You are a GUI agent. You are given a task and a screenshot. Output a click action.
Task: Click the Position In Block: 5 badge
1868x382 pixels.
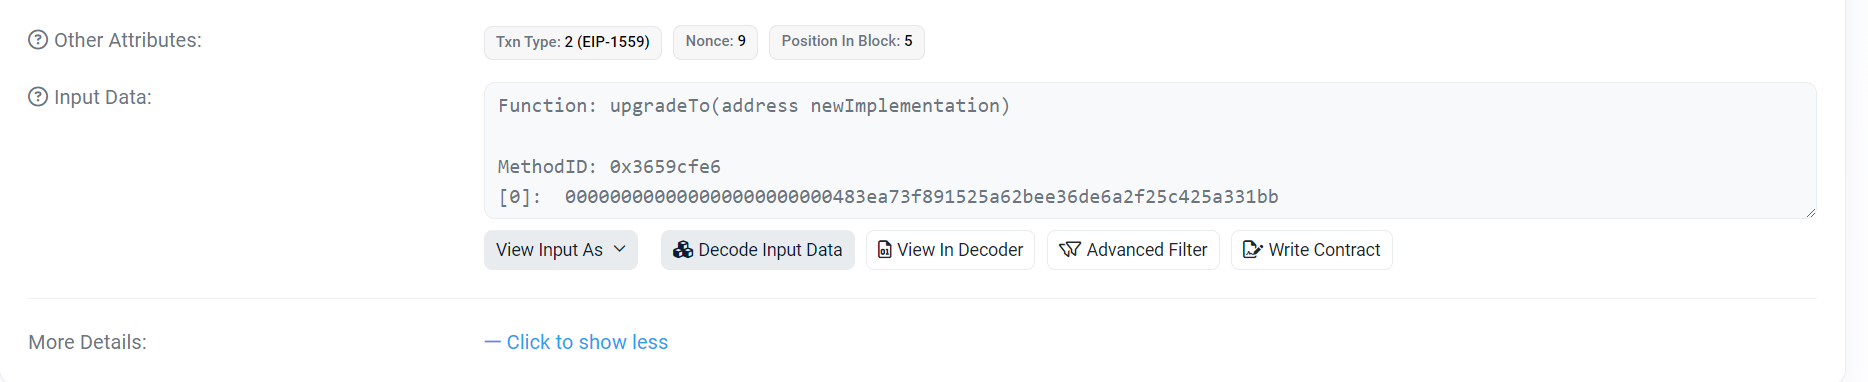click(x=847, y=42)
